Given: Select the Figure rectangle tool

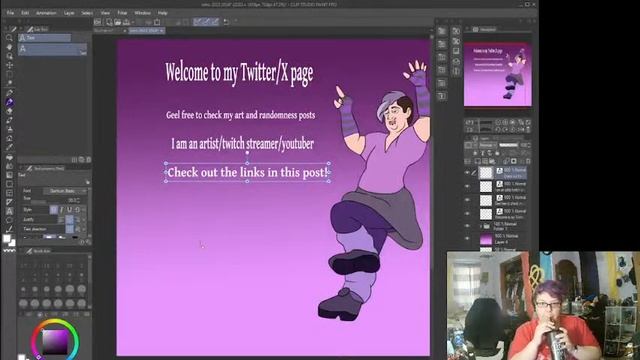Looking at the screenshot, I should (x=9, y=184).
